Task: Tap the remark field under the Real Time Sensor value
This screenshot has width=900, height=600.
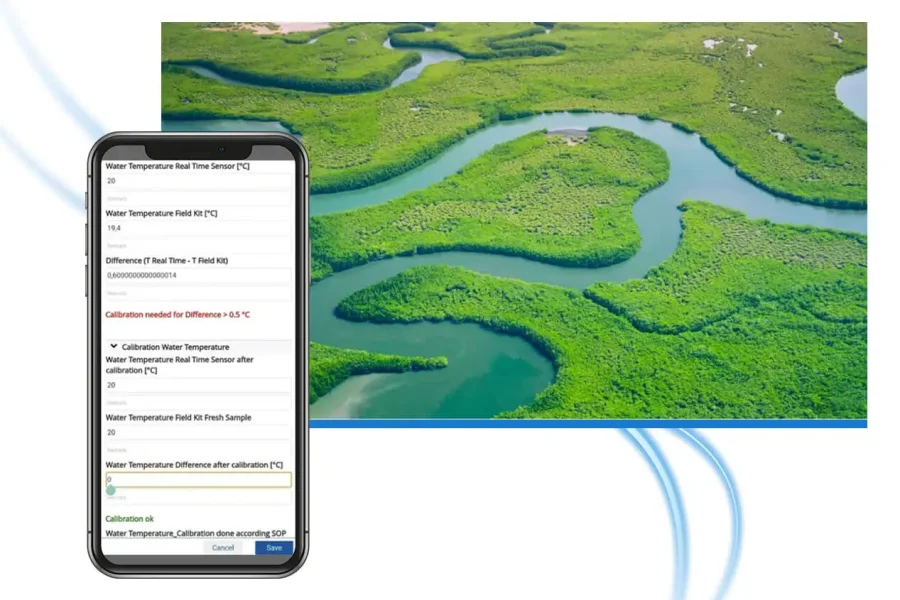Action: tap(195, 199)
